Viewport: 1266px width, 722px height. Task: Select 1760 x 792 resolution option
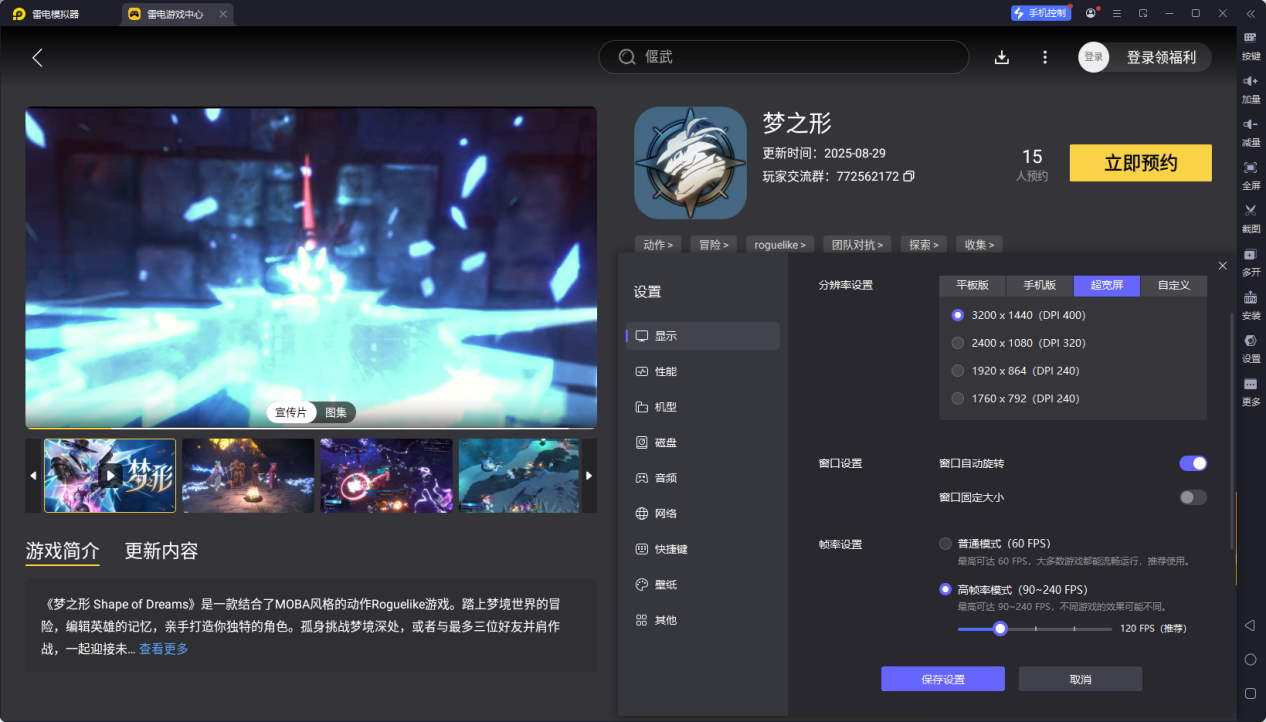pos(958,399)
